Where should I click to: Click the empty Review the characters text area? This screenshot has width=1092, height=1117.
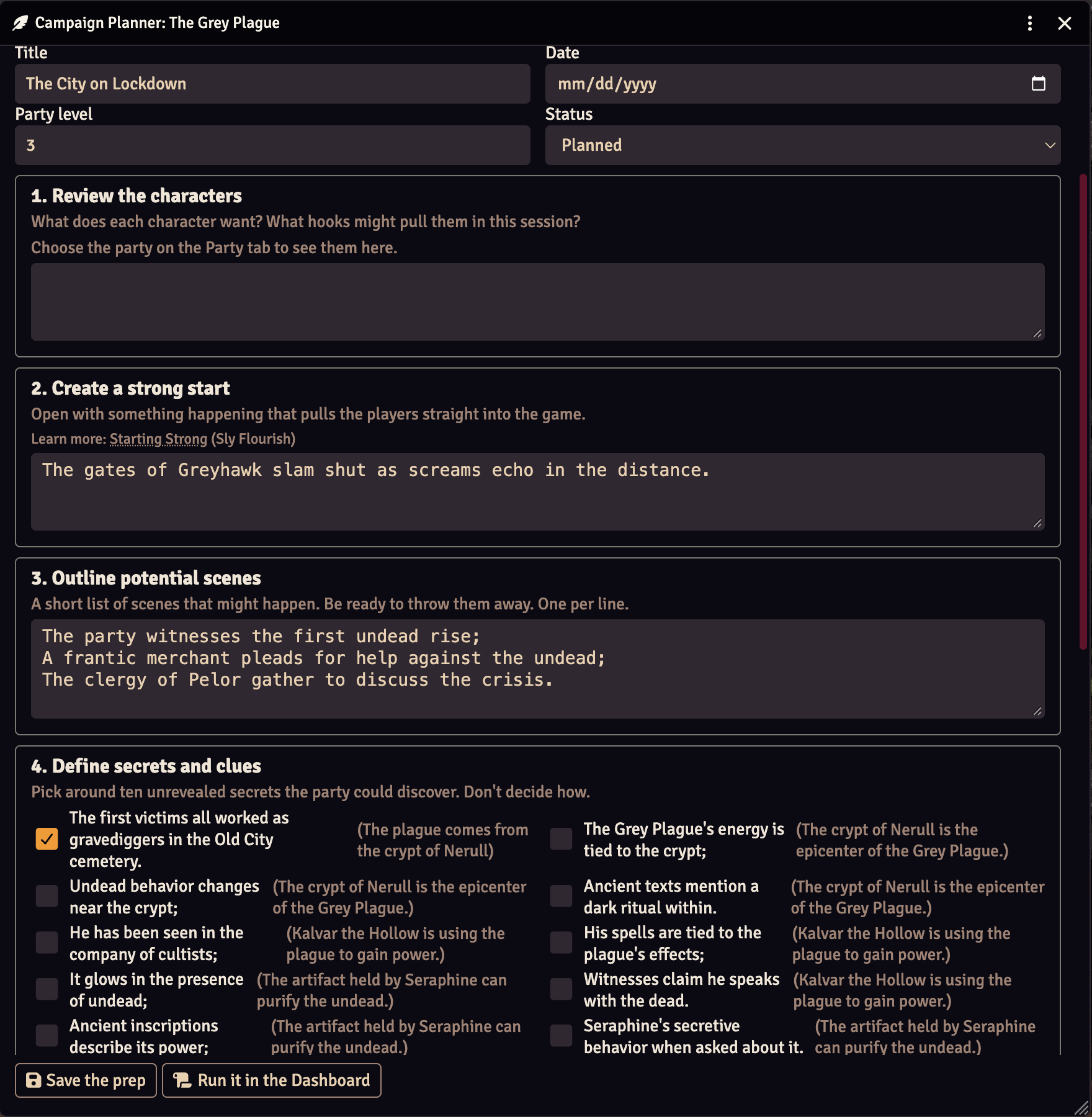click(538, 302)
